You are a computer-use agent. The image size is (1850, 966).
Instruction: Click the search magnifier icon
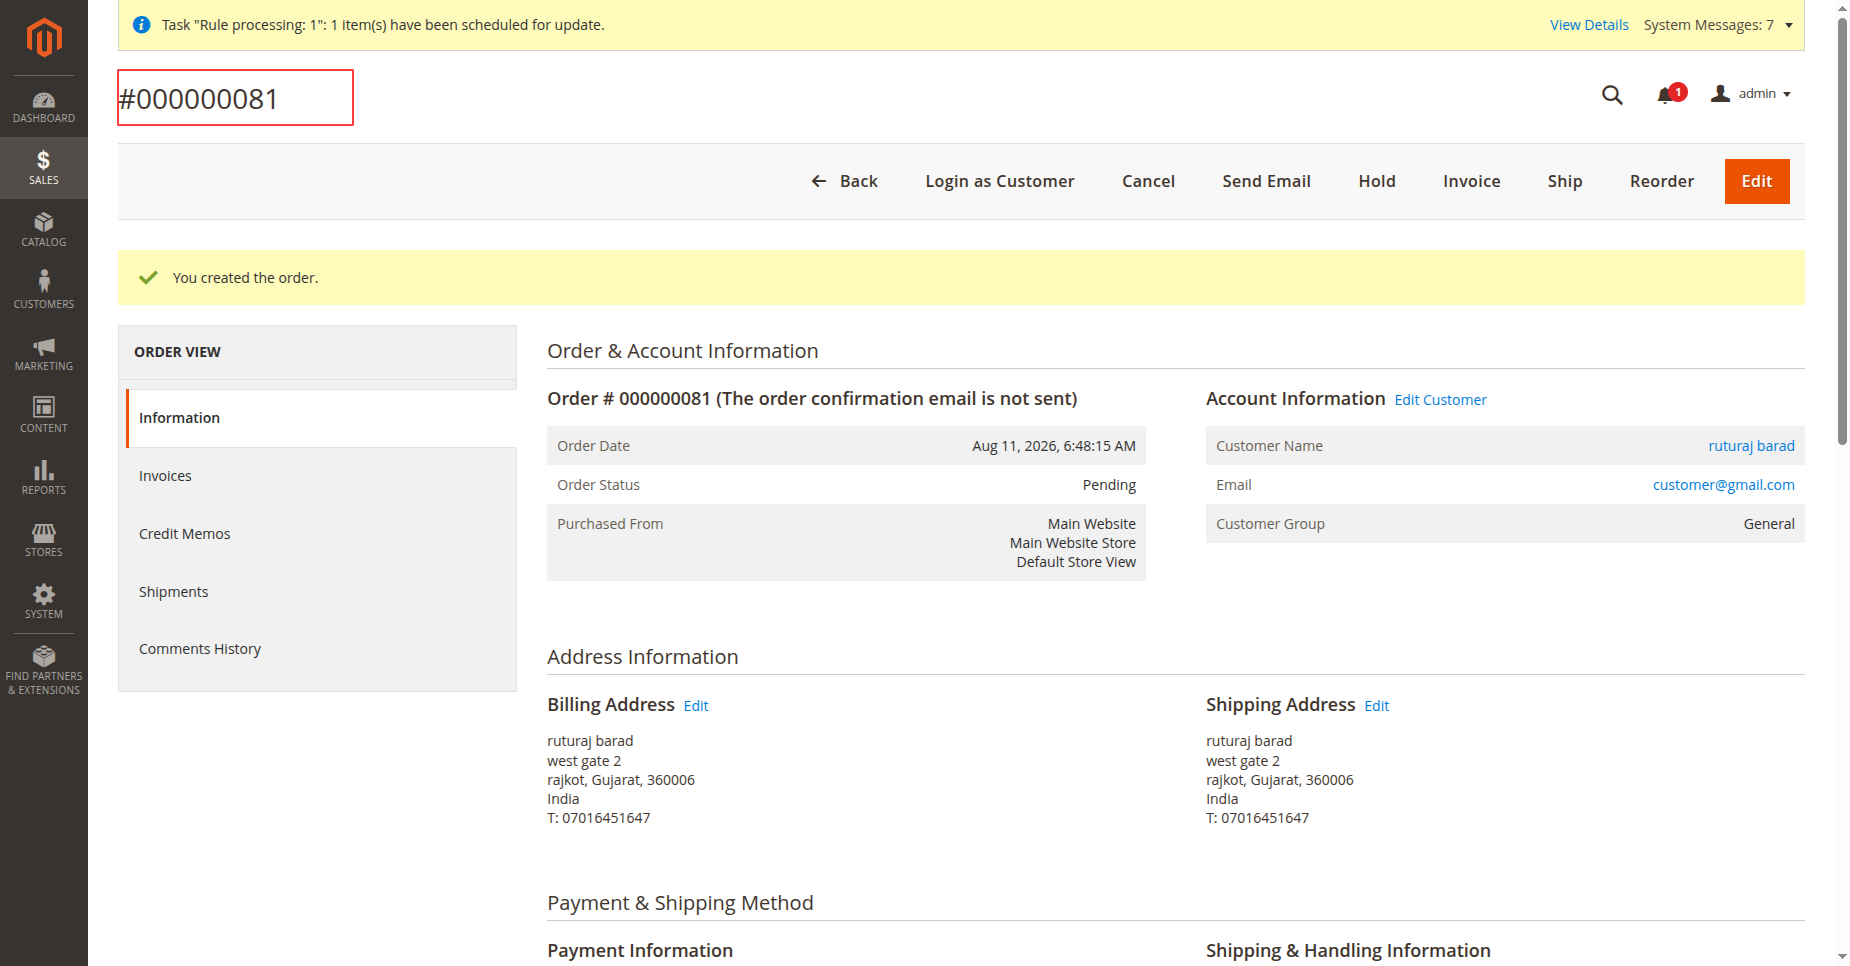click(x=1612, y=95)
